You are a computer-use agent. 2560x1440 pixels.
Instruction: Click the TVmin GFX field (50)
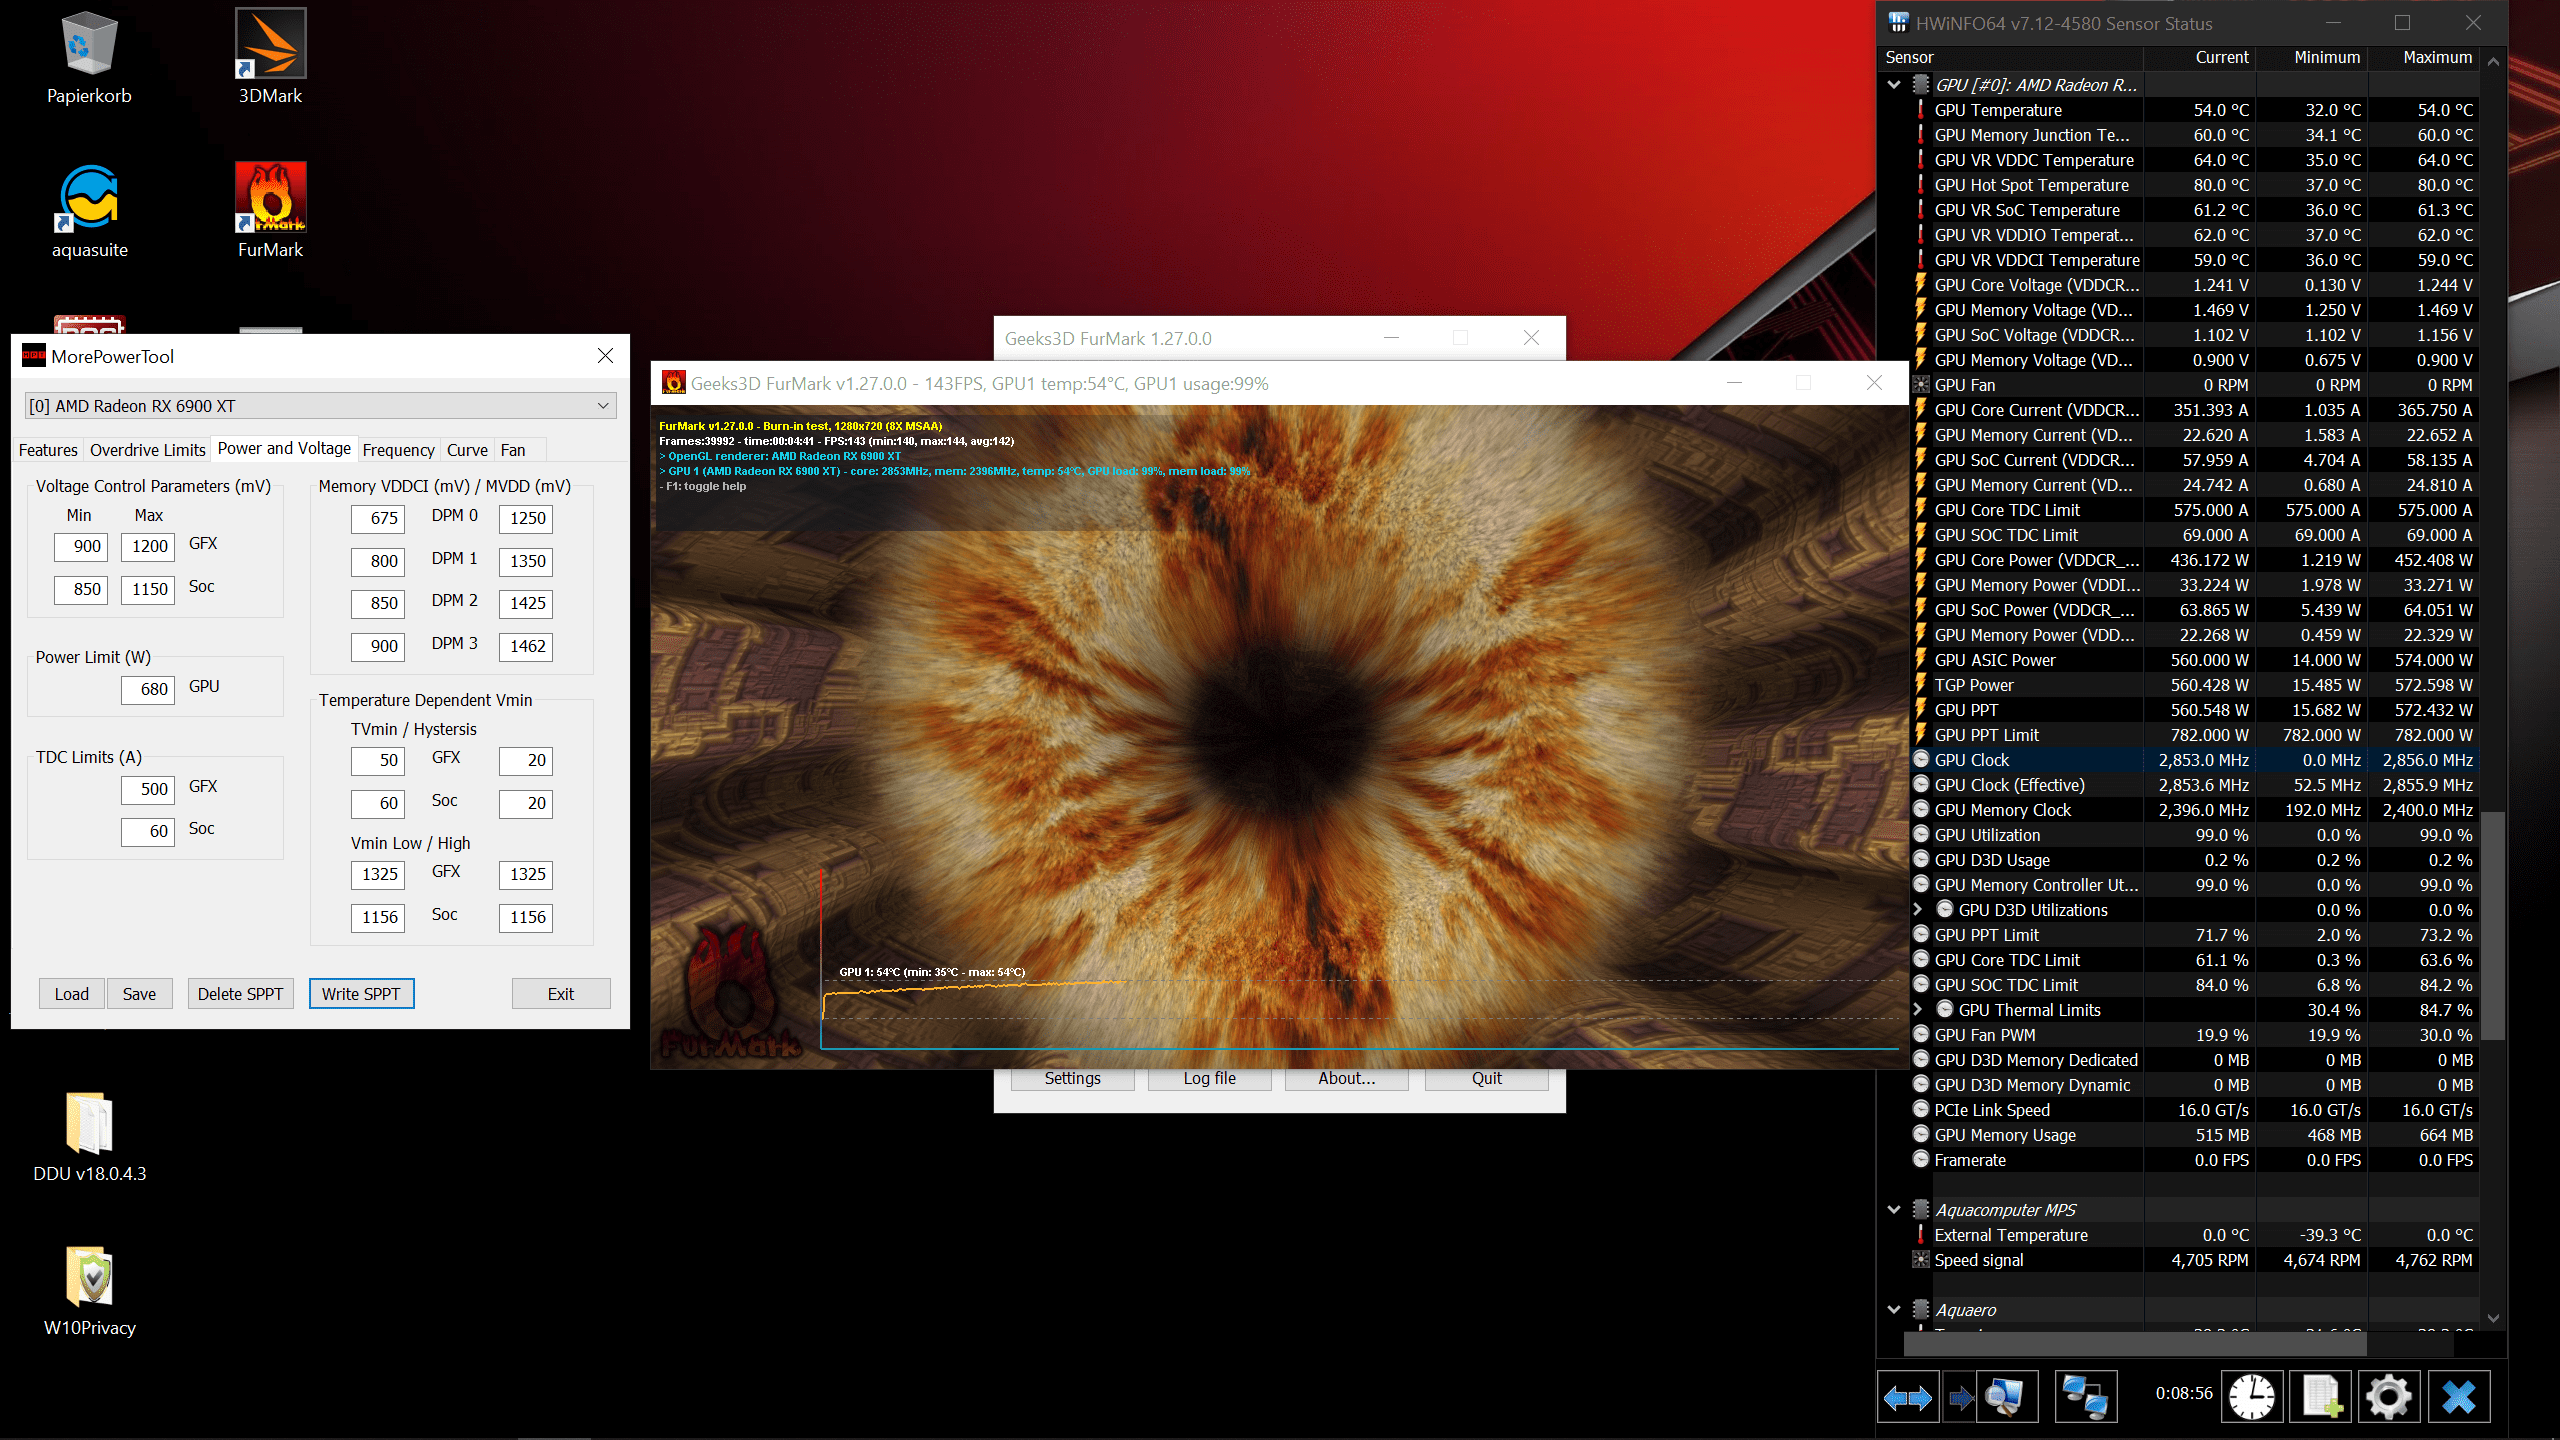tap(378, 760)
